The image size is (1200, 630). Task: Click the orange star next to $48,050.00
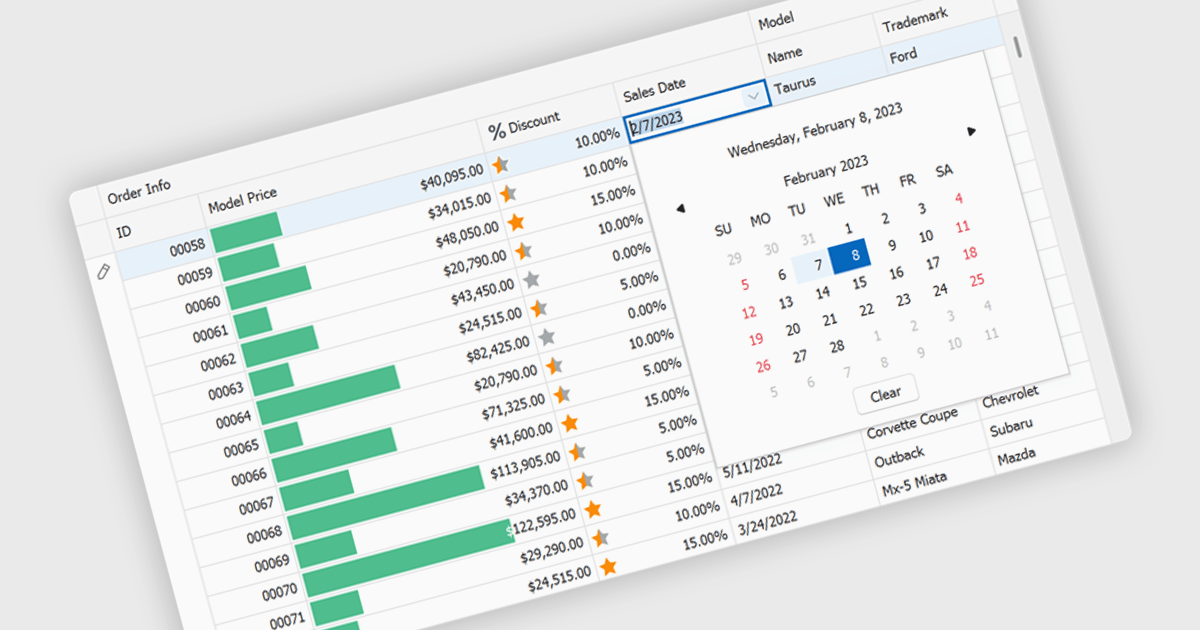tap(515, 222)
